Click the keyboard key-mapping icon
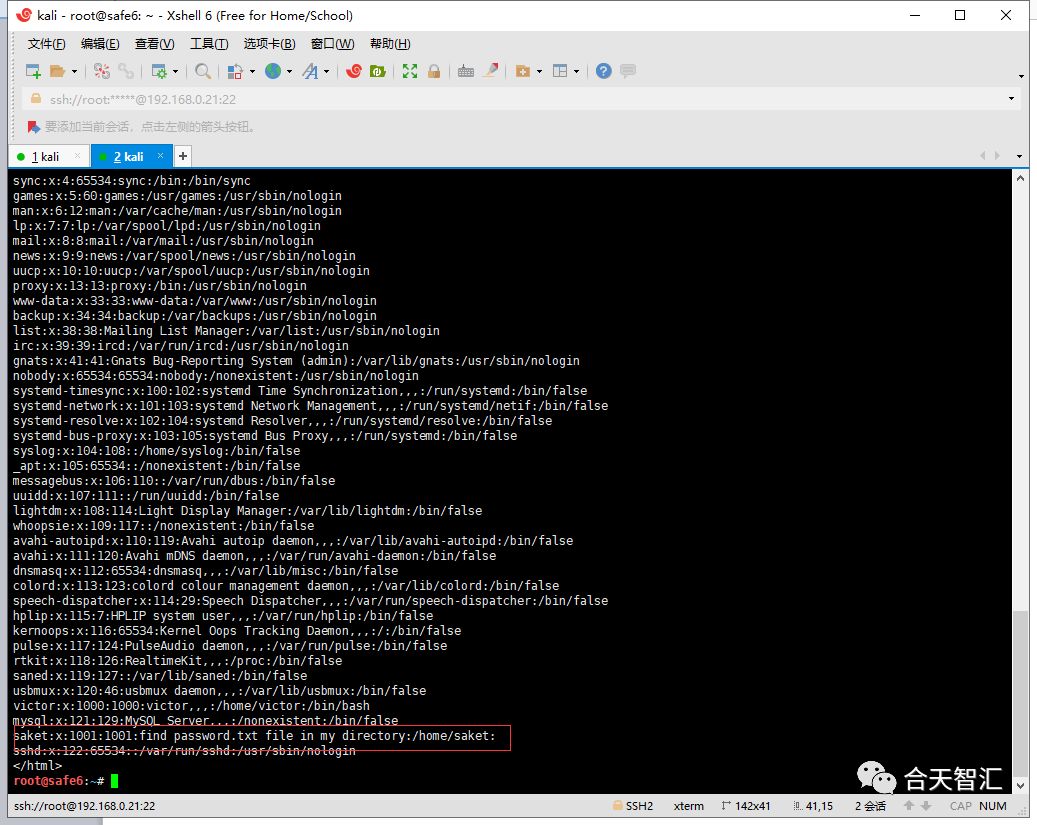1037x825 pixels. [x=466, y=71]
